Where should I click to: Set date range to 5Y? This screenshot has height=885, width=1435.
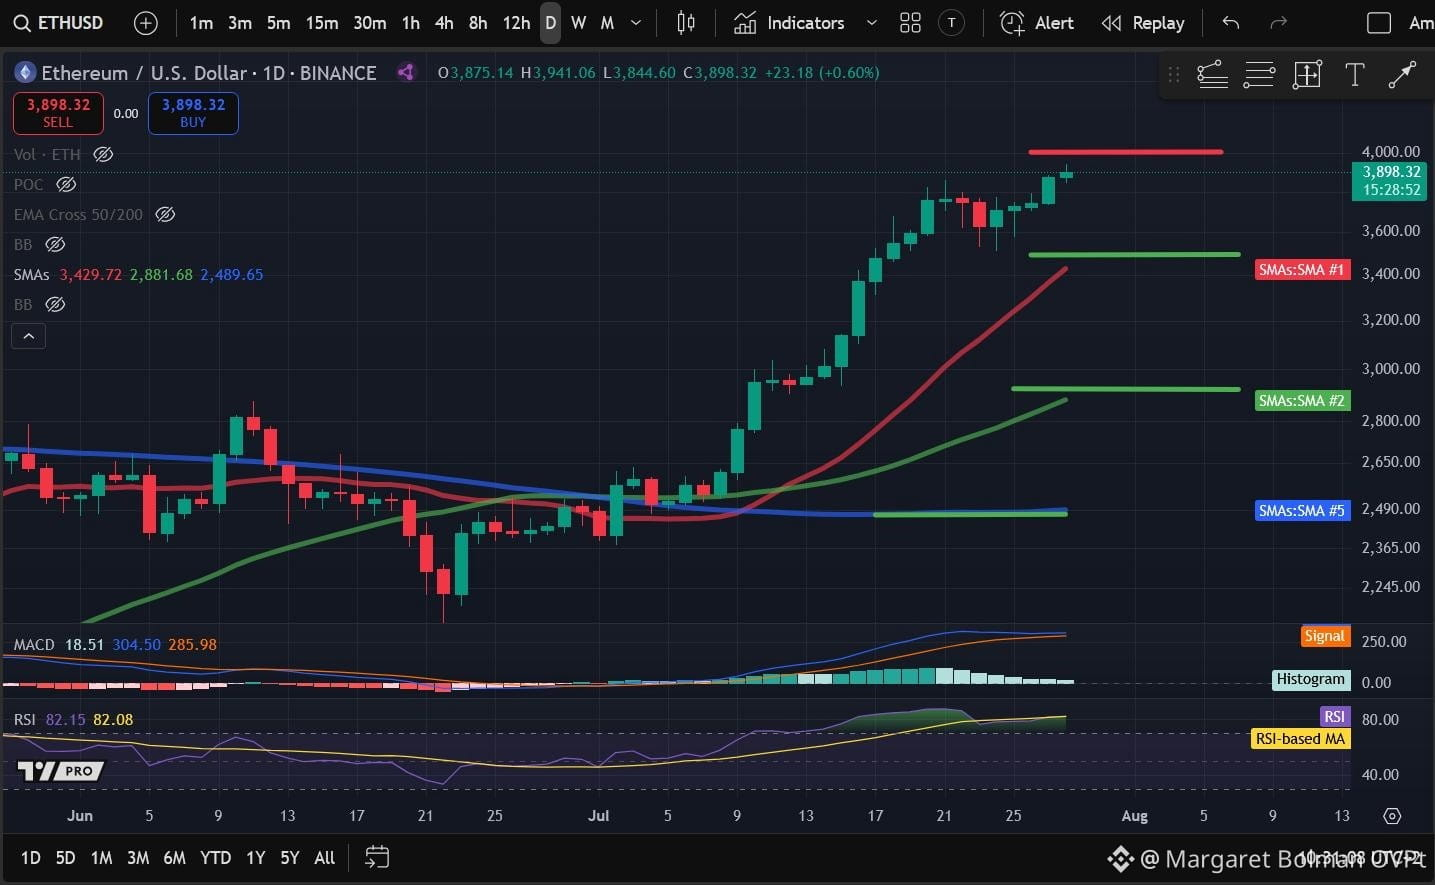pos(289,857)
